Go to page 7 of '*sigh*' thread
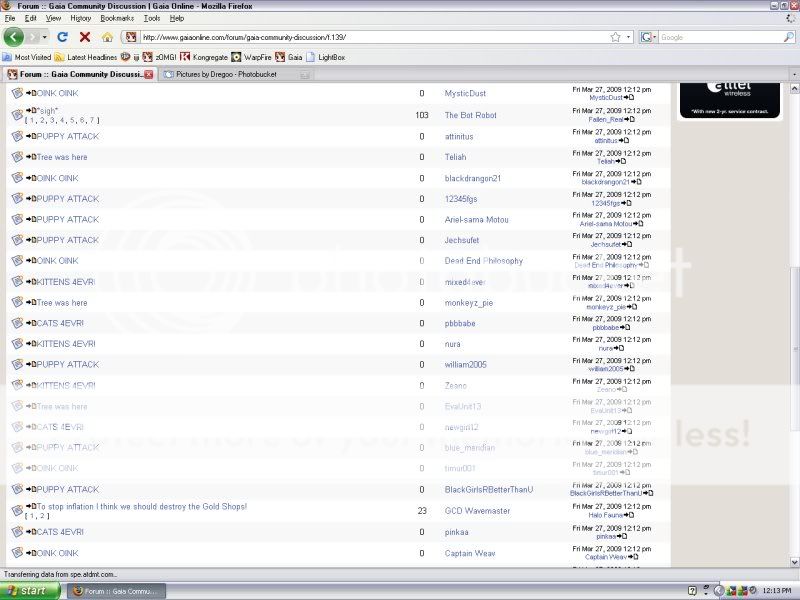 tap(92, 120)
